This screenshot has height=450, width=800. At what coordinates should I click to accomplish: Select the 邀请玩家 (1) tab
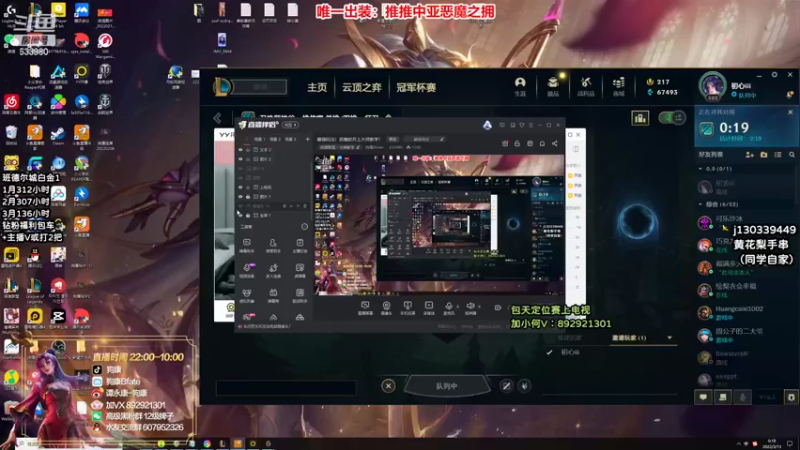[x=629, y=338]
